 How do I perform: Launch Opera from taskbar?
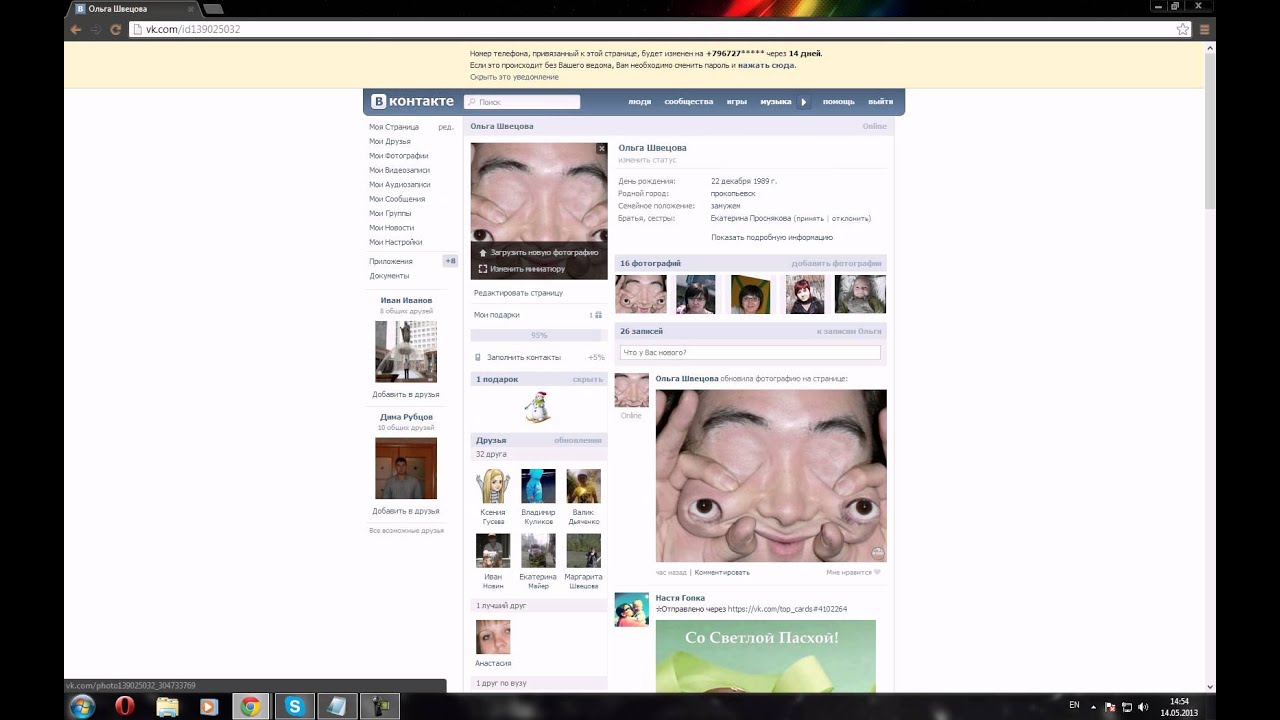(x=125, y=707)
